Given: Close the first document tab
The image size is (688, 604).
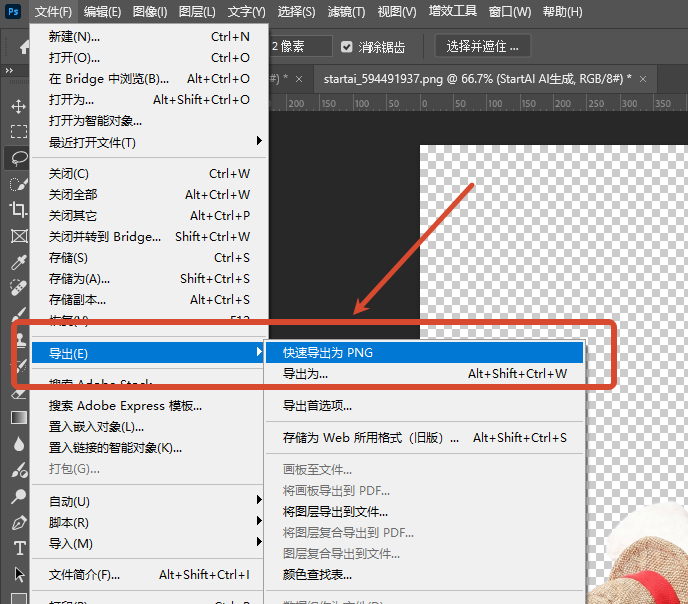Looking at the screenshot, I should 299,79.
